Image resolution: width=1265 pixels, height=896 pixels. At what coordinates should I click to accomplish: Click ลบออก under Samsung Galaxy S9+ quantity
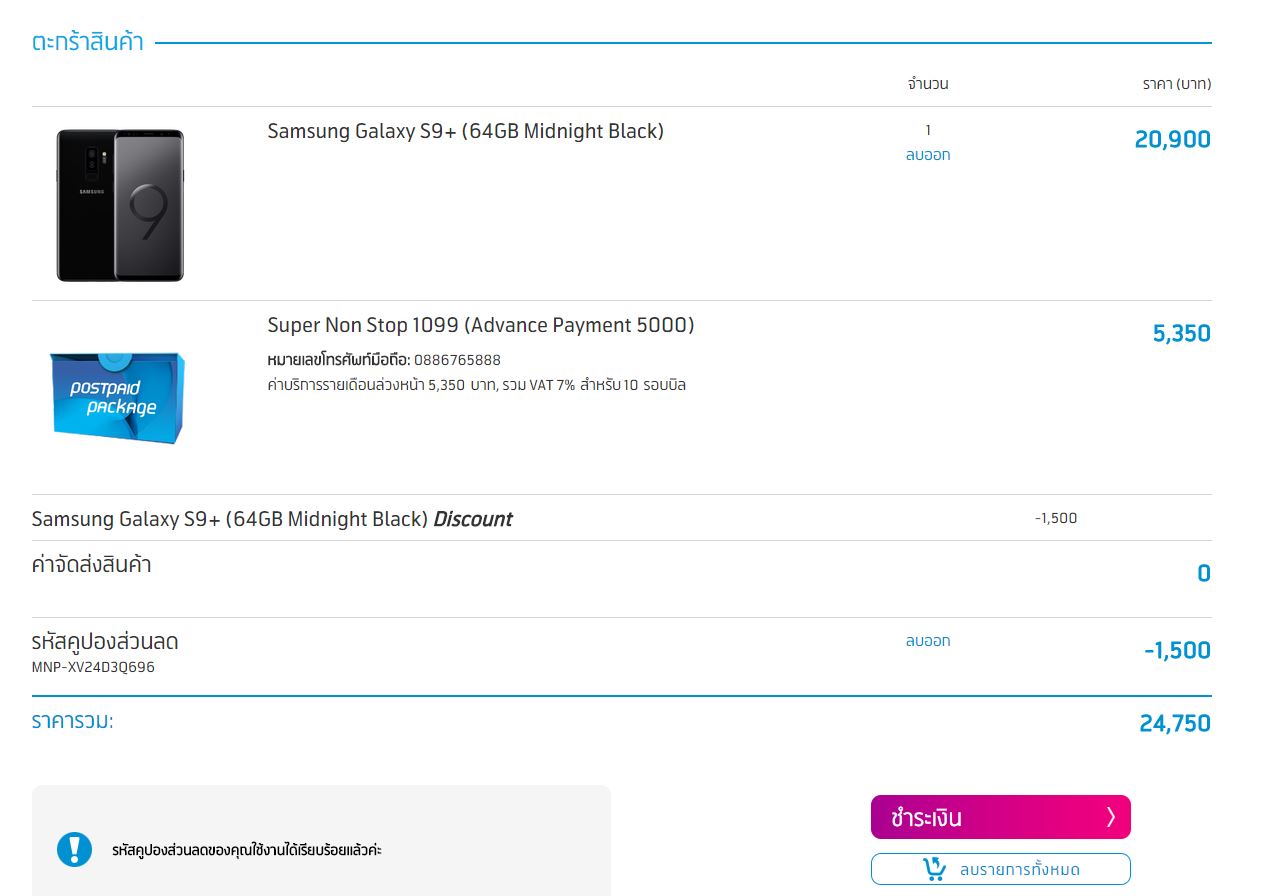928,155
